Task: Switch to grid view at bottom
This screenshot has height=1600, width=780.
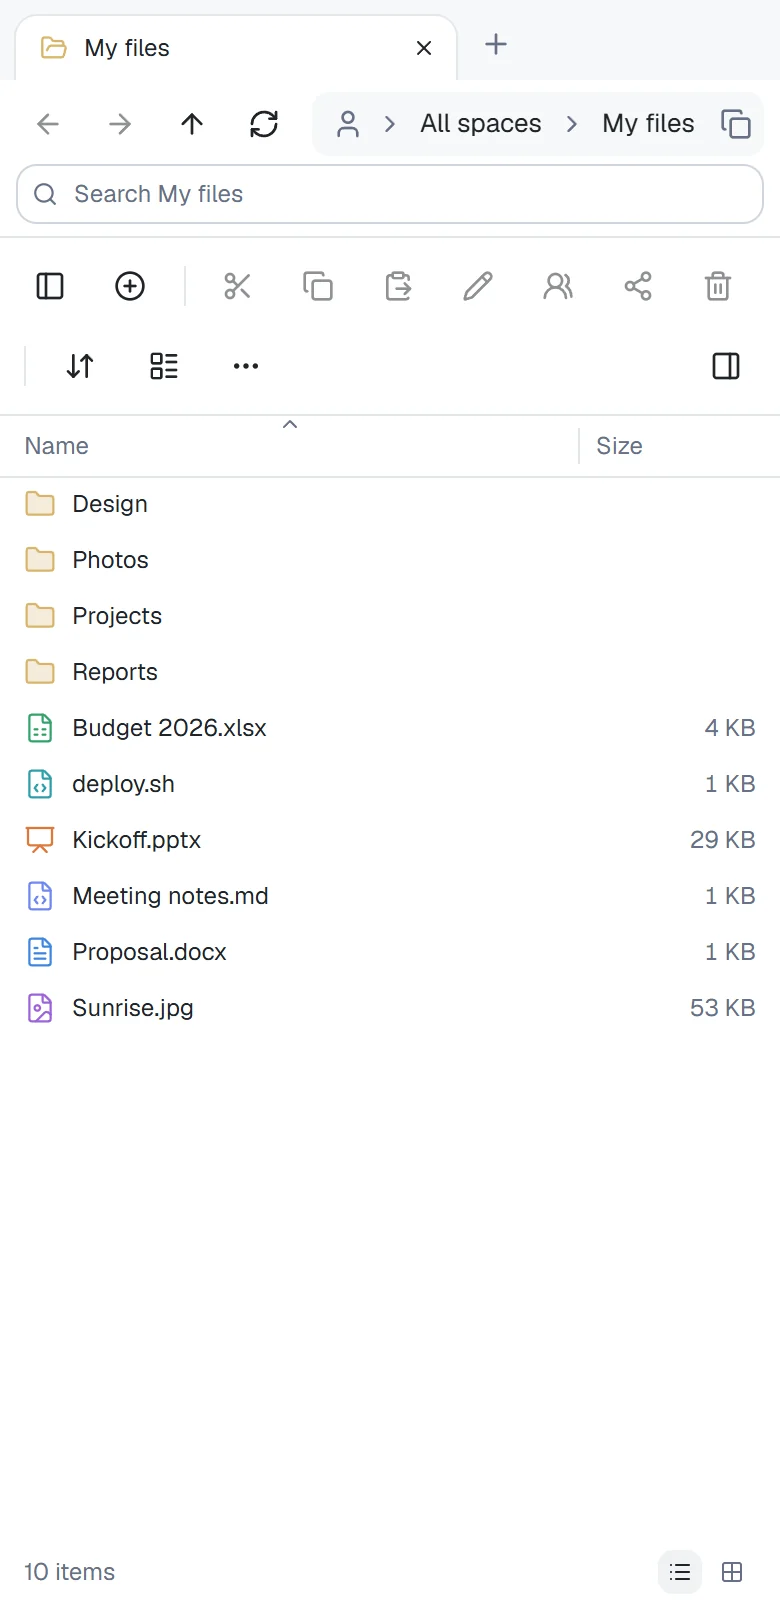Action: 732,1572
